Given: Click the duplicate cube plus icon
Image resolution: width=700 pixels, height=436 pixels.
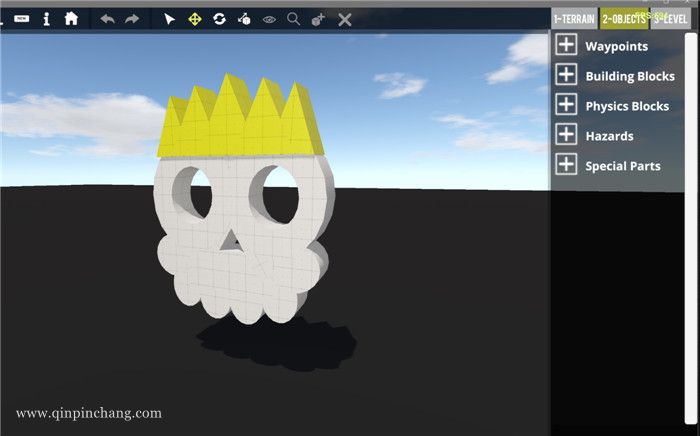Looking at the screenshot, I should coord(318,19).
